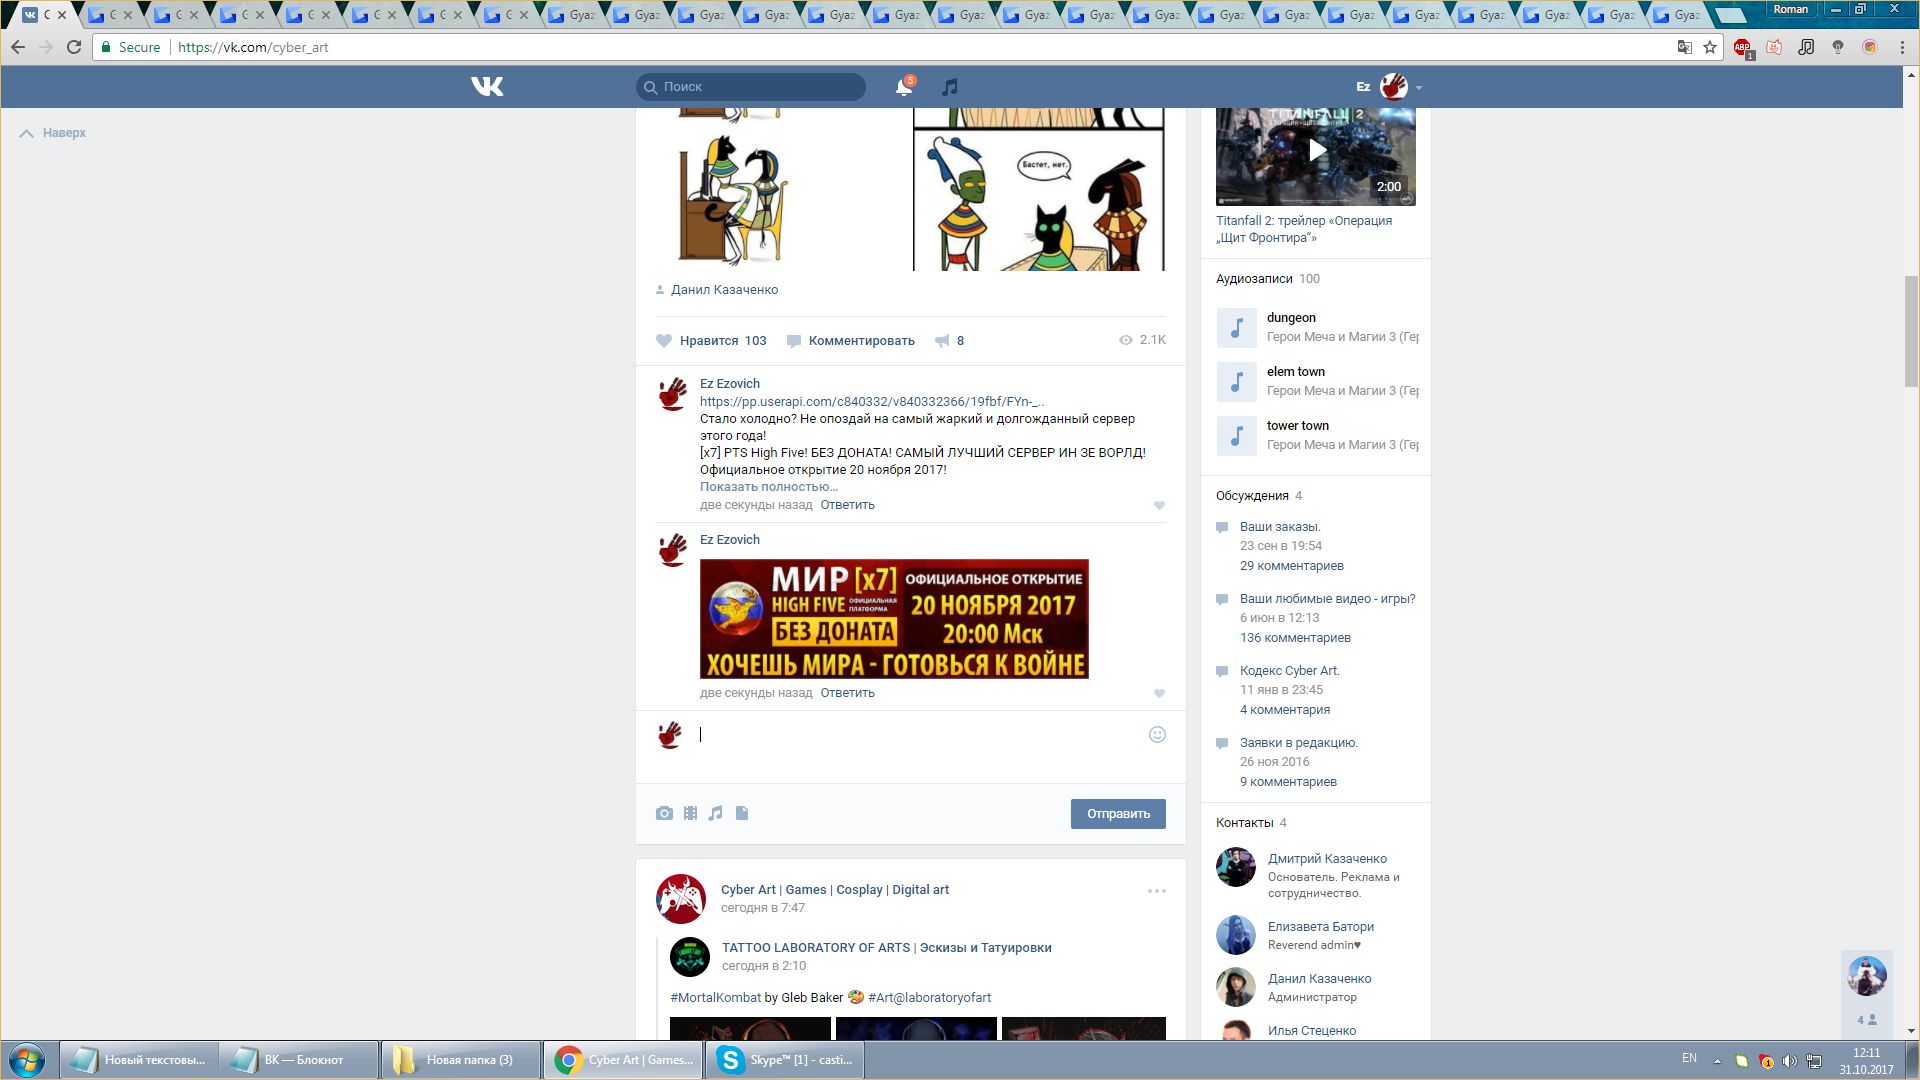Attach a photo with camera icon
This screenshot has width=1920, height=1080.
pyautogui.click(x=664, y=813)
